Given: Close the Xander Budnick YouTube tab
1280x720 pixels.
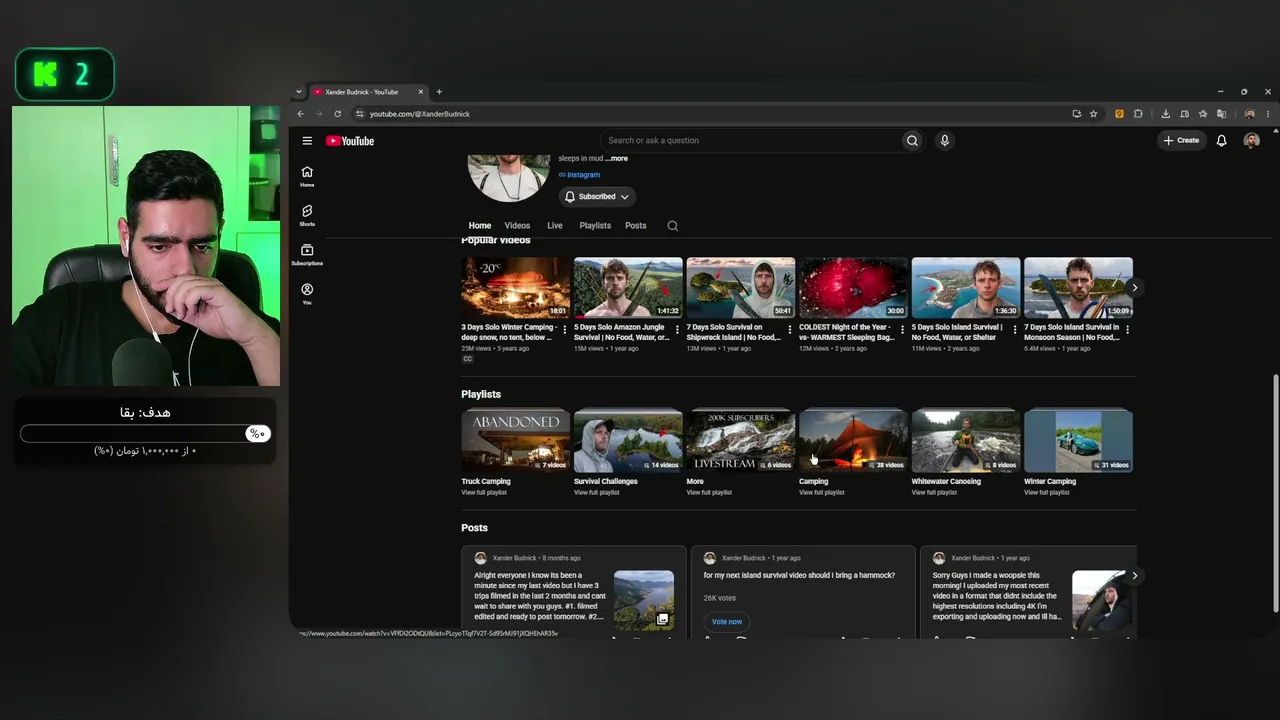Looking at the screenshot, I should [421, 92].
